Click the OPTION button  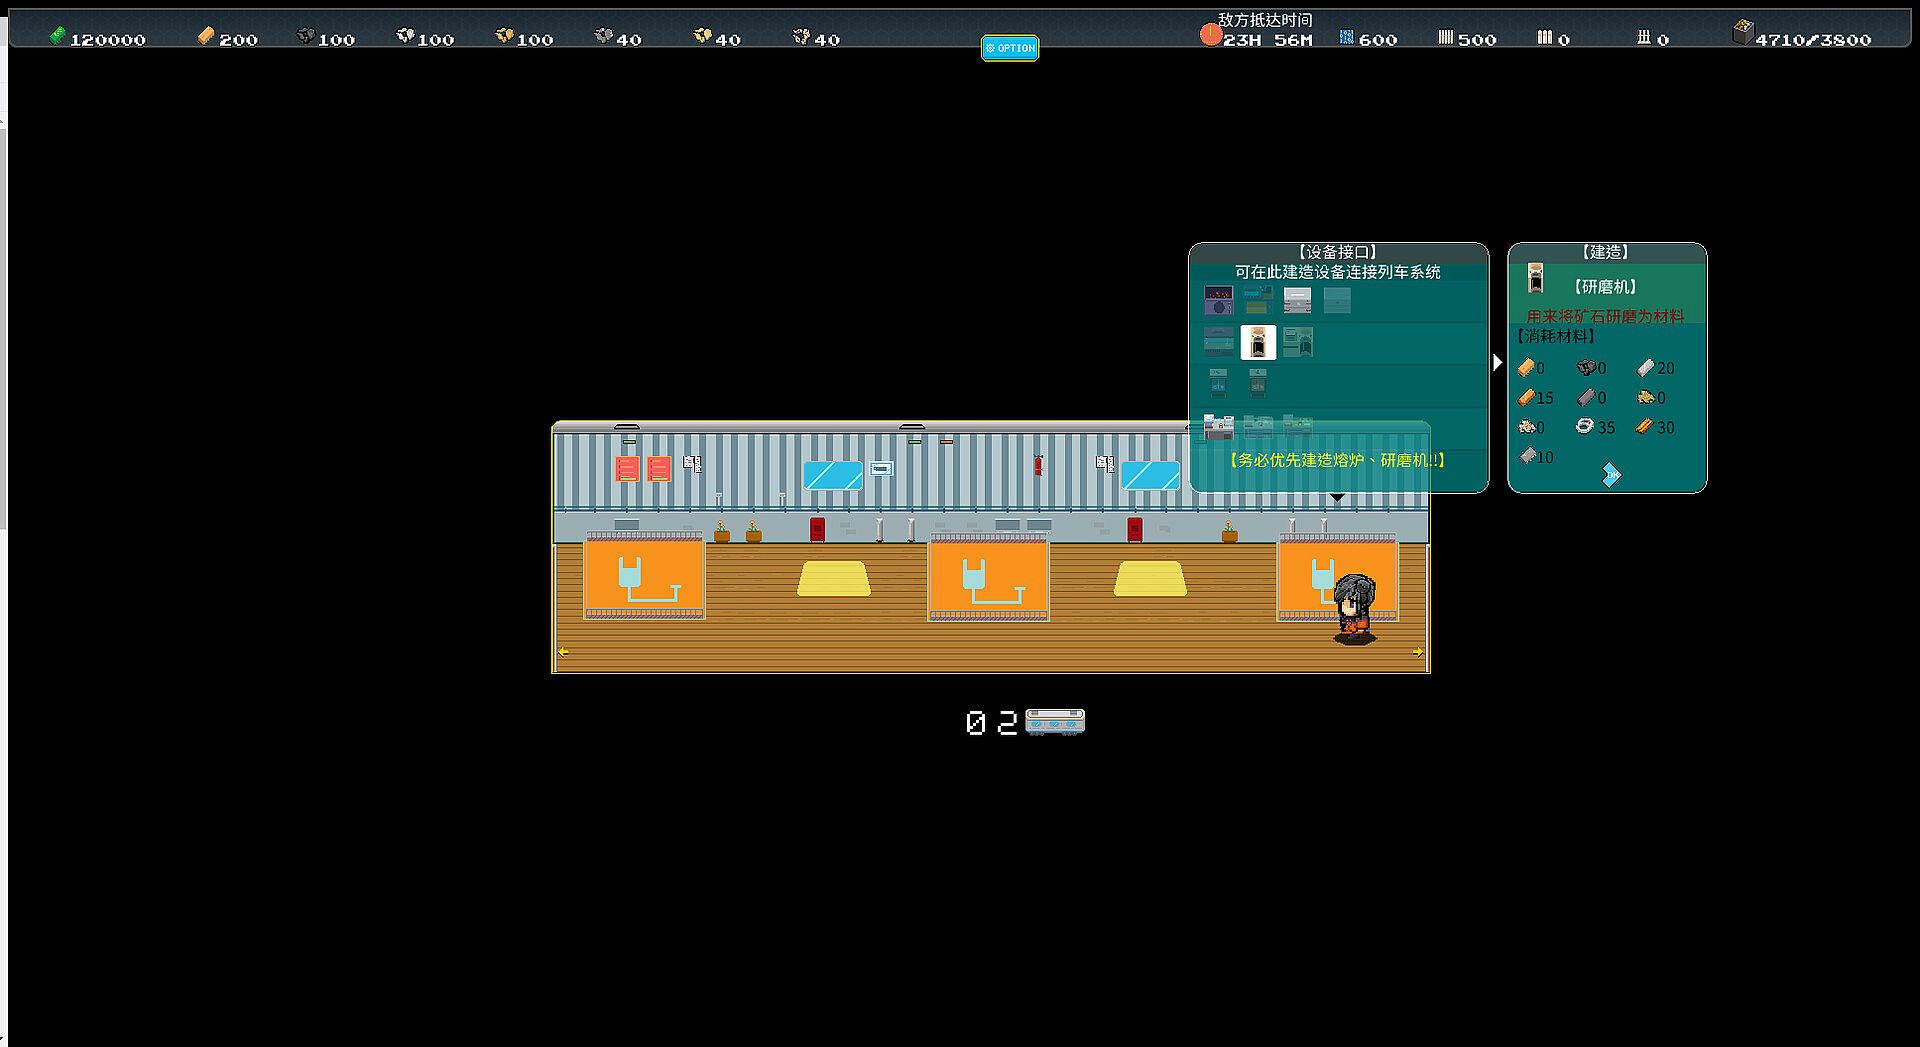[x=1009, y=48]
